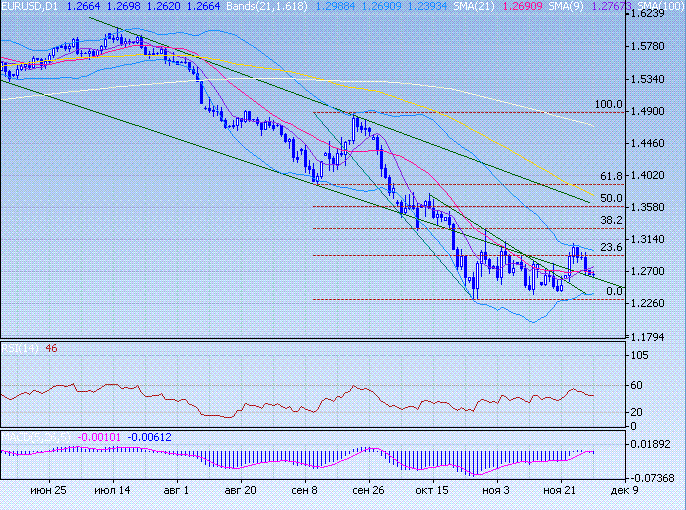Viewport: 686px width, 510px height.
Task: Select the 38.2 Fibonacci retracement label
Action: pos(612,220)
